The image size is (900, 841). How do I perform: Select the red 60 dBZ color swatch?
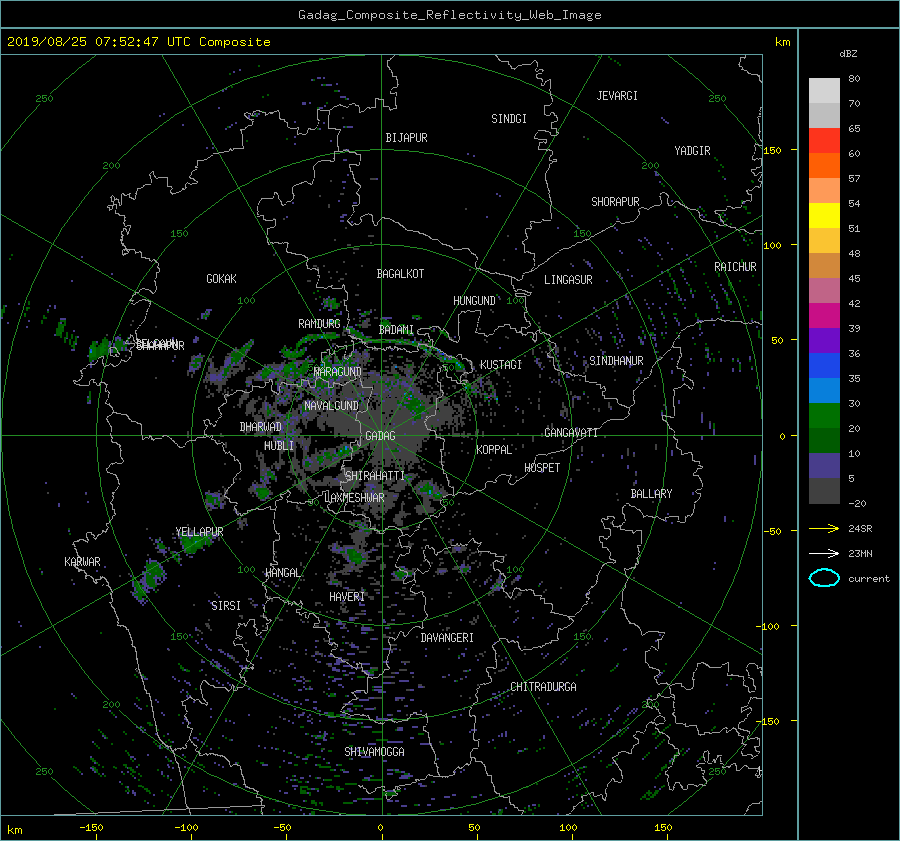824,141
